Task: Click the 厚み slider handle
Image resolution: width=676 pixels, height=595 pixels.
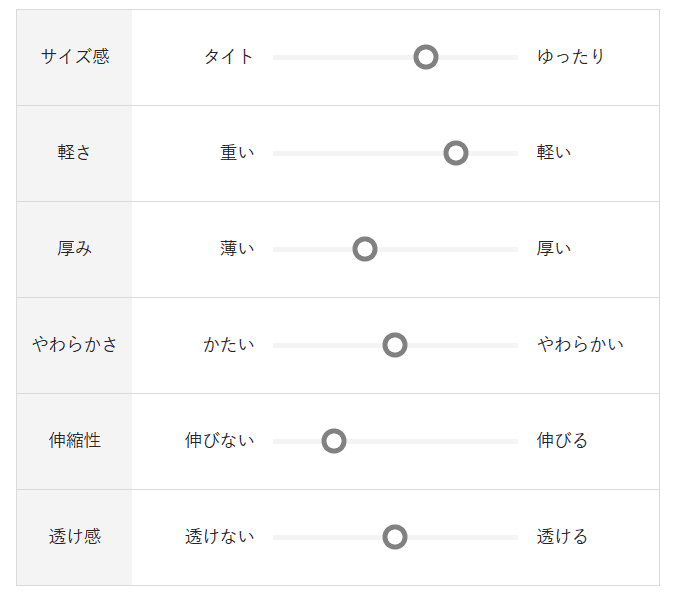Action: click(x=365, y=249)
